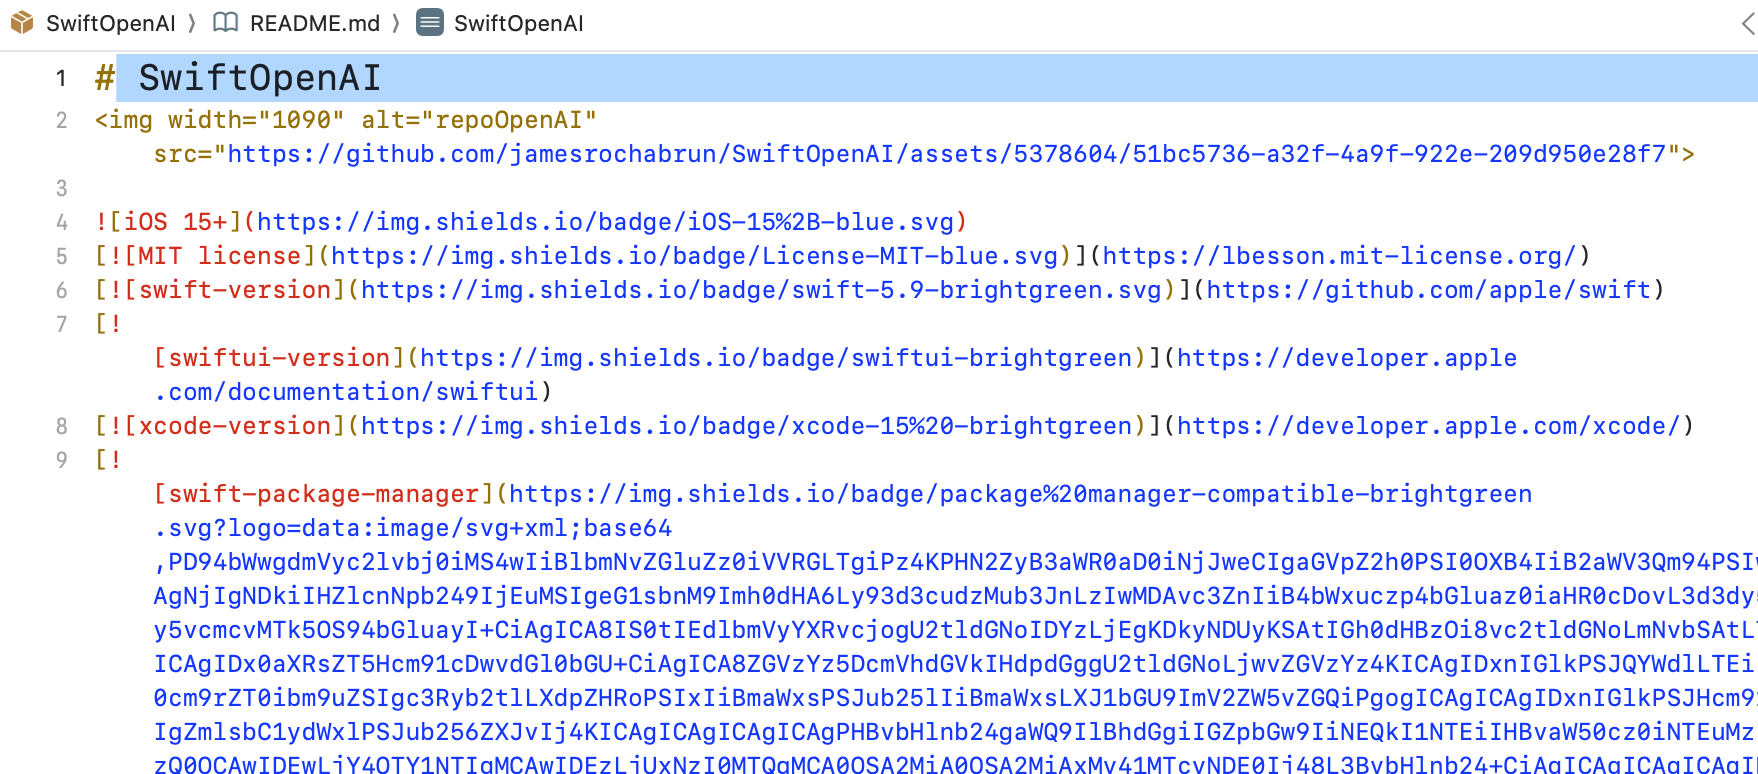Click line number 9 in the gutter
1758x774 pixels.
62,460
